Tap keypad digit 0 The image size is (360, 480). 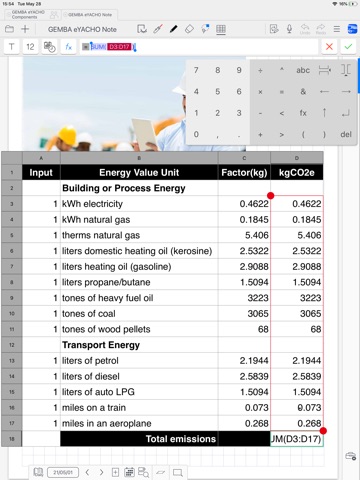point(196,134)
